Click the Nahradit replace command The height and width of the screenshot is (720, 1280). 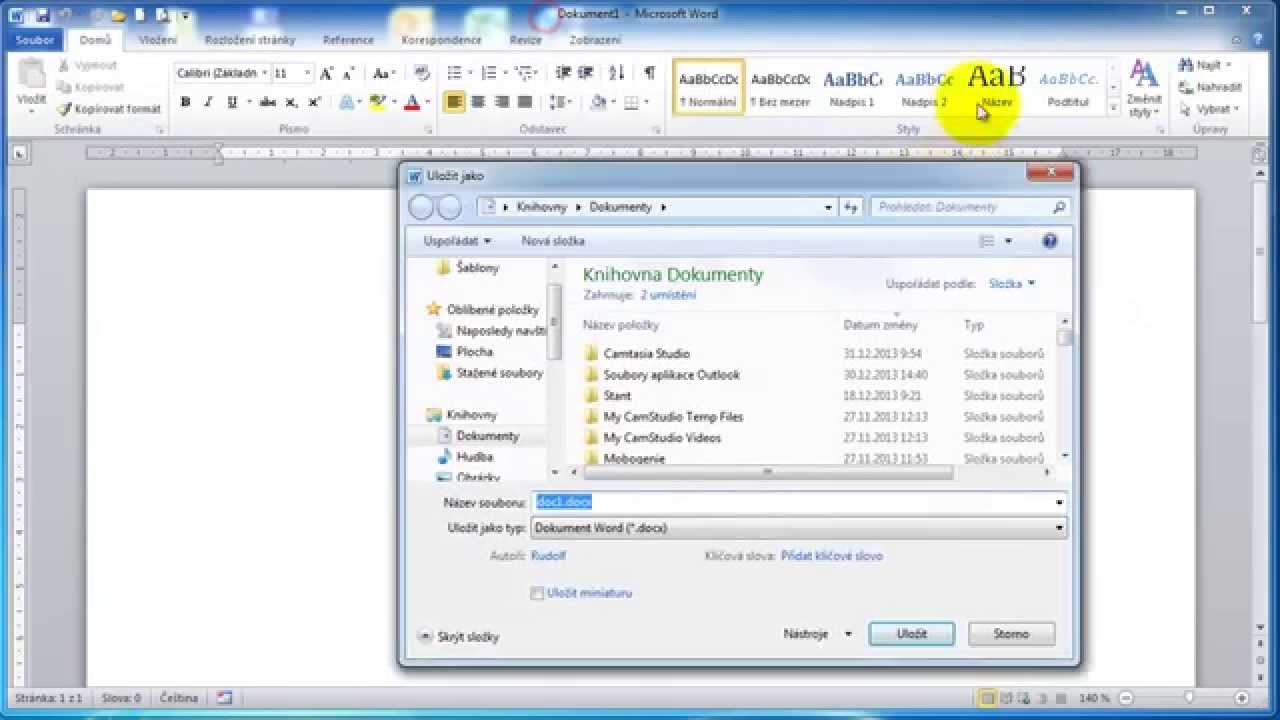[x=1210, y=87]
